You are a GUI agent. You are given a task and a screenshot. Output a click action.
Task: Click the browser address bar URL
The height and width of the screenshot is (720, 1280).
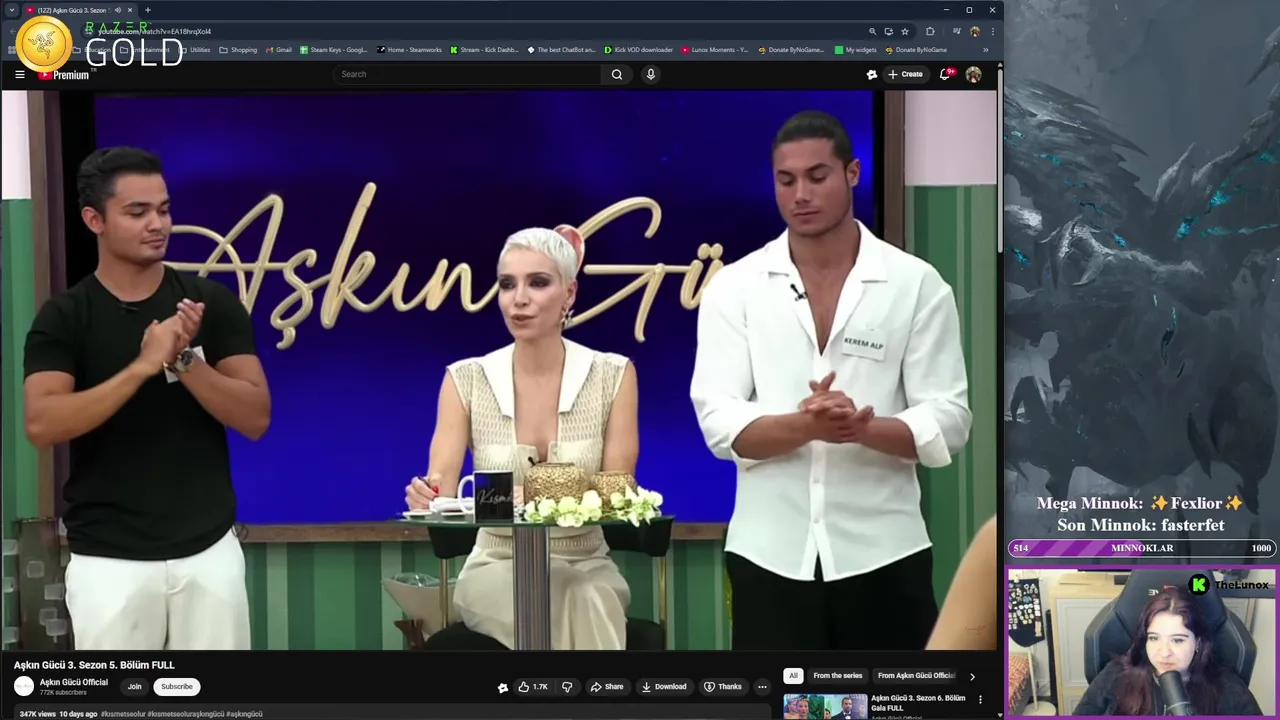154,31
